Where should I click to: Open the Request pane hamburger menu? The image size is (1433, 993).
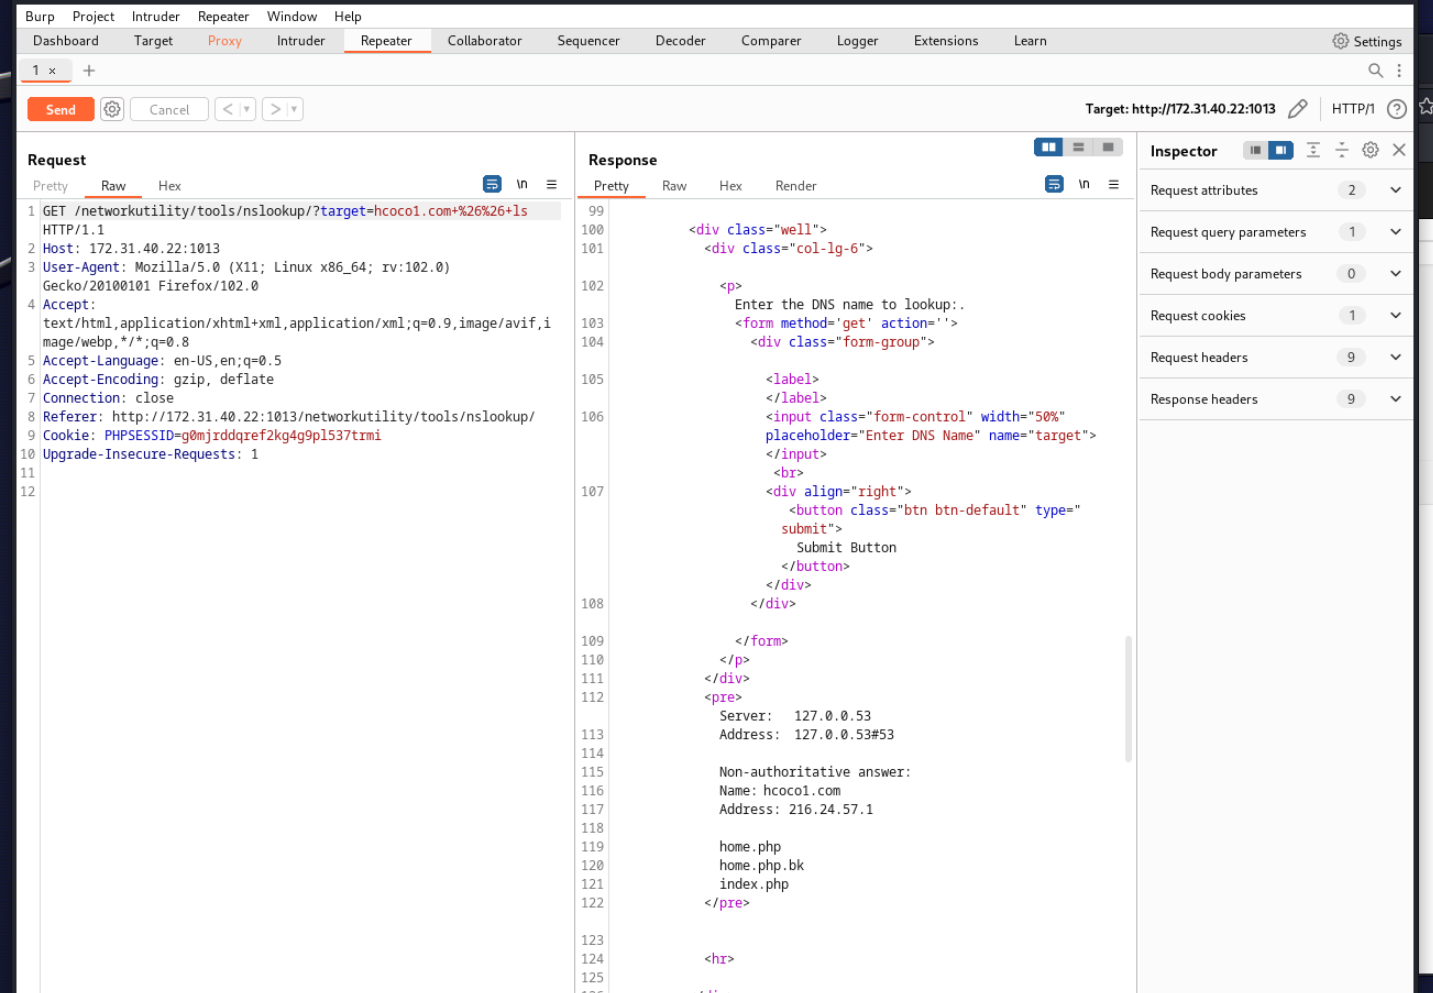tap(551, 184)
